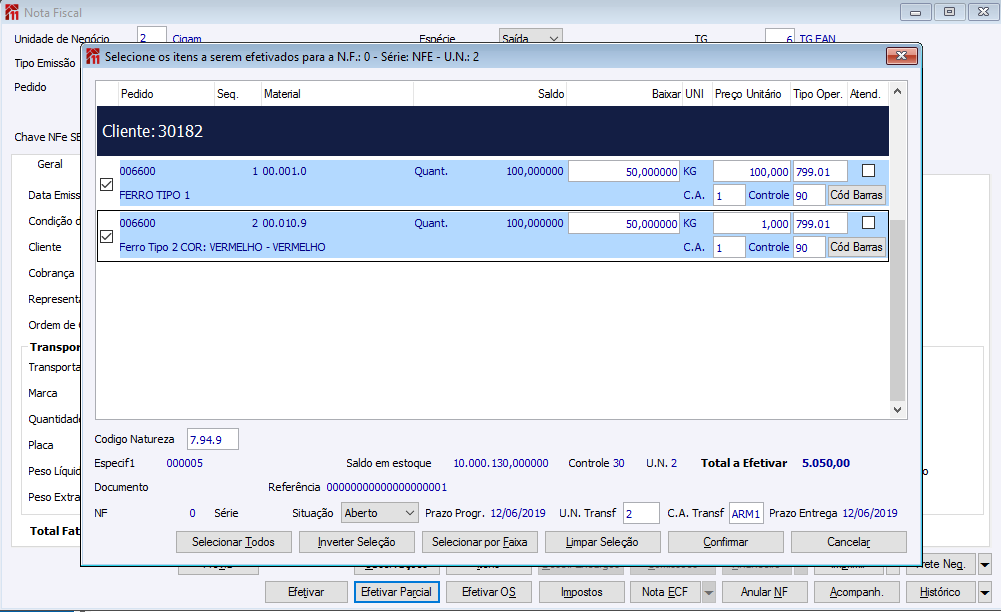Click the Prazo Entrega date 12/06/2019

click(870, 513)
